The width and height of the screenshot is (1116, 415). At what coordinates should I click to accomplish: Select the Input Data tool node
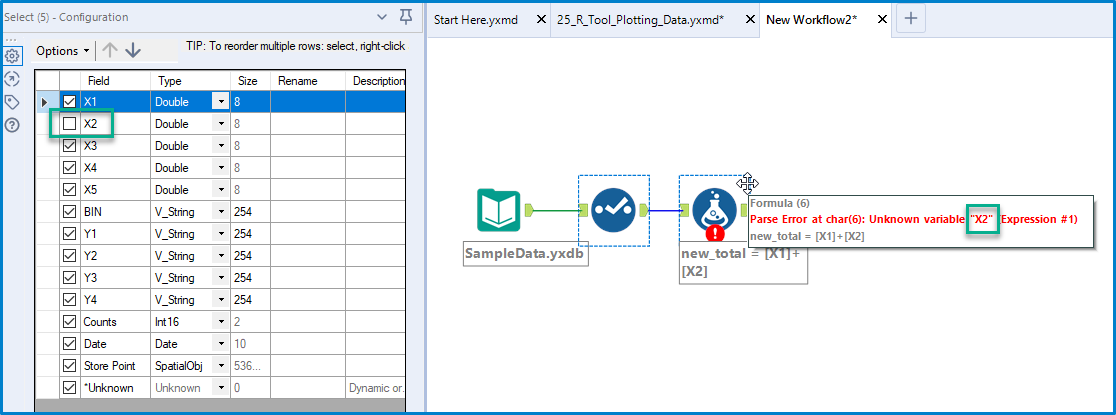500,210
